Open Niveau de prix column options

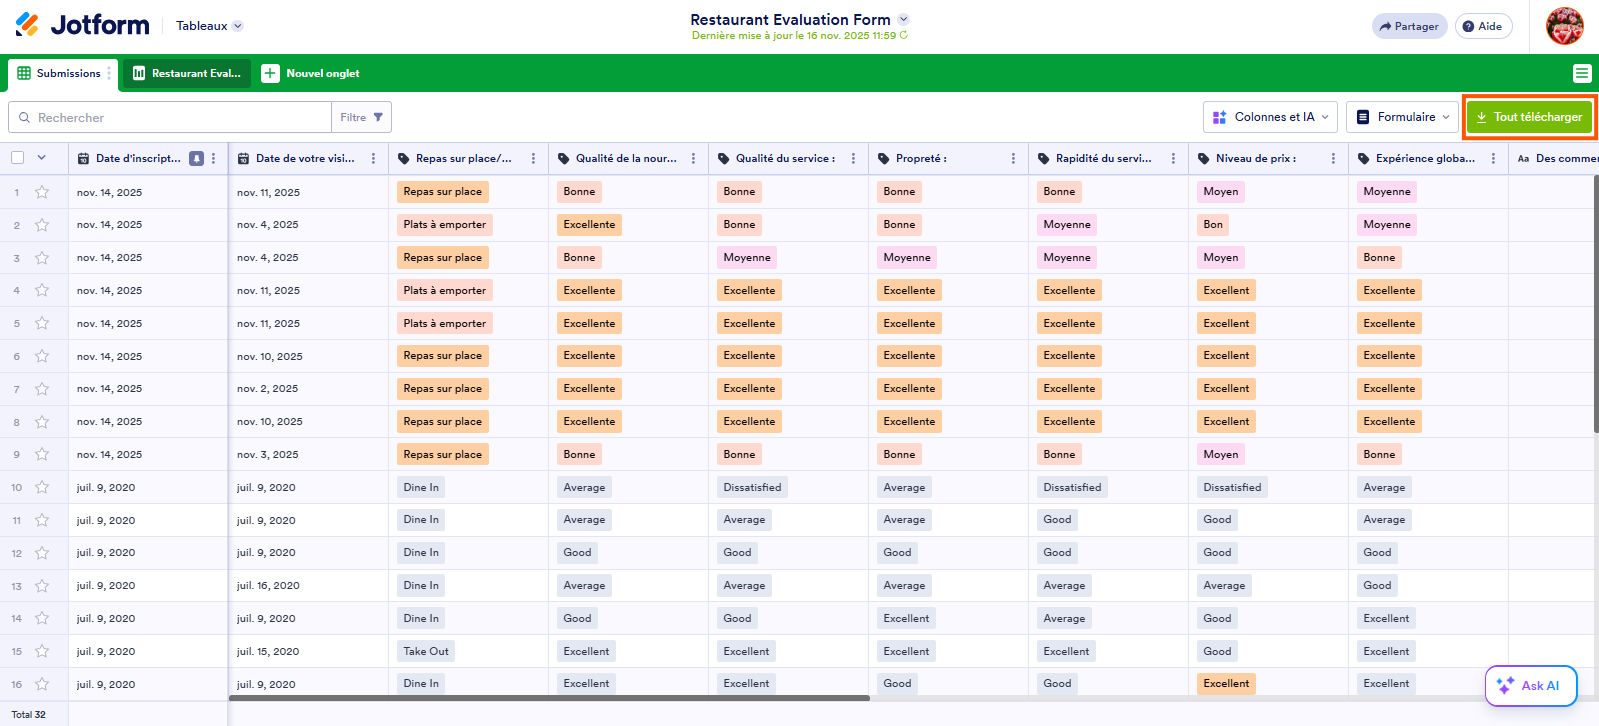(x=1333, y=159)
